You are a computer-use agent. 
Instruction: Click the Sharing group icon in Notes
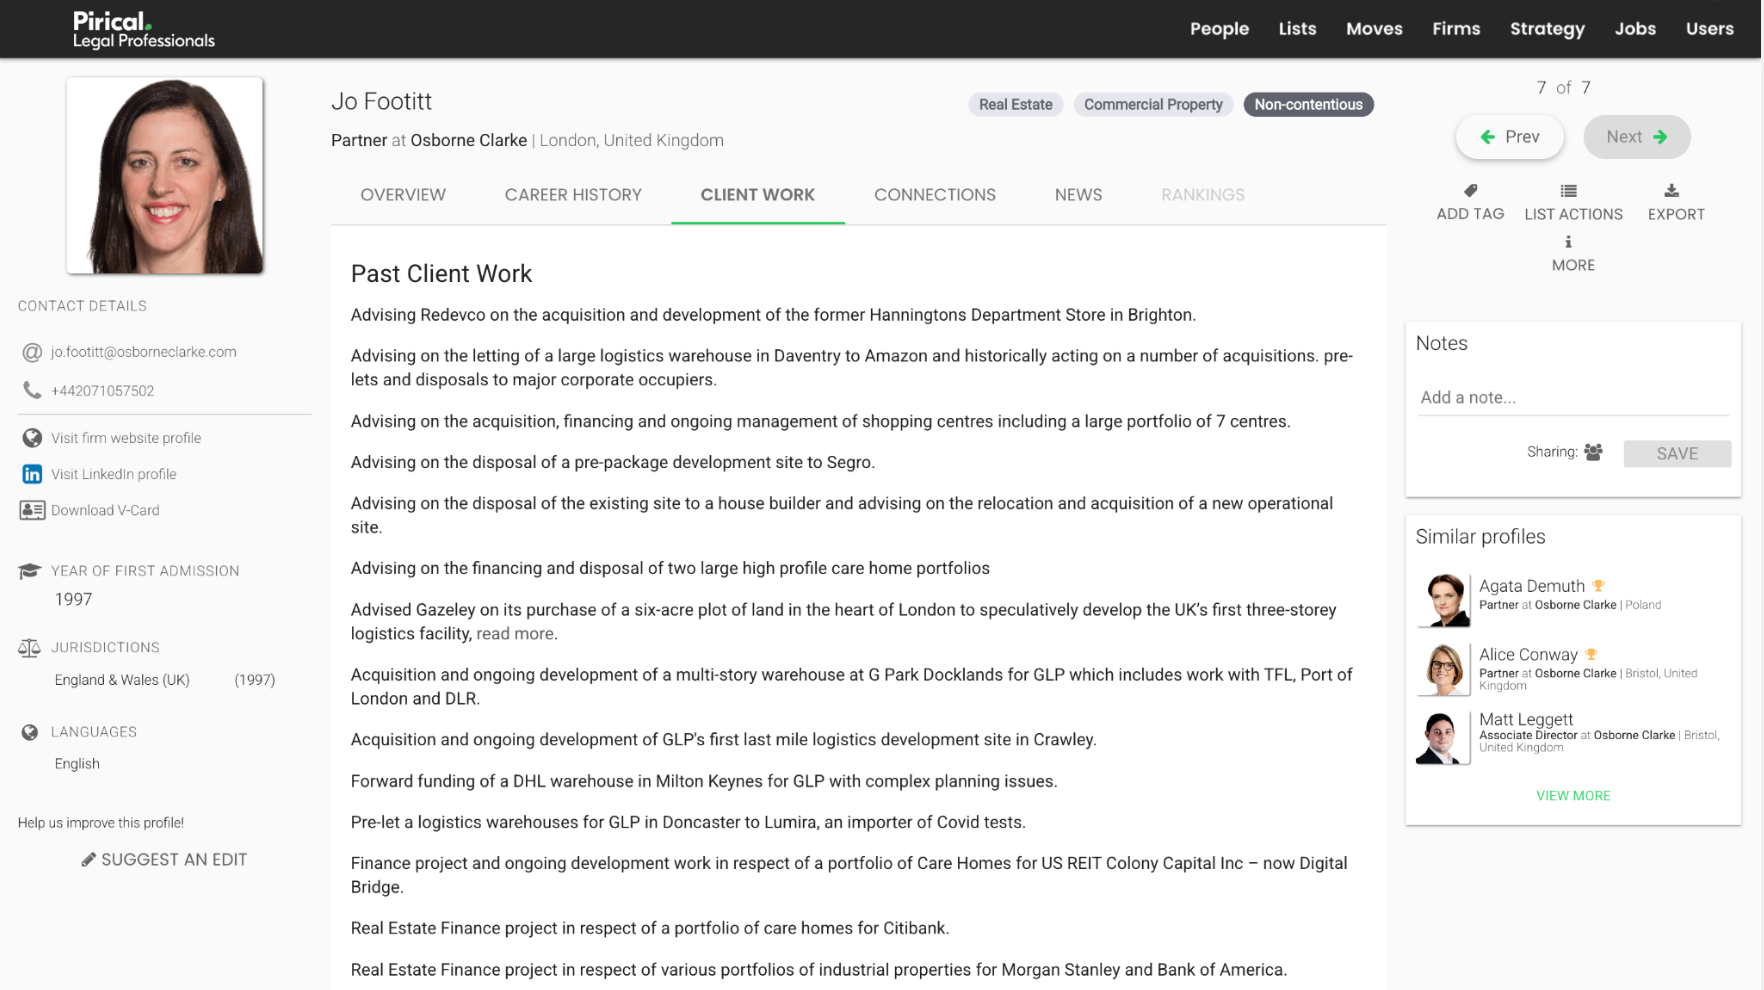point(1593,452)
